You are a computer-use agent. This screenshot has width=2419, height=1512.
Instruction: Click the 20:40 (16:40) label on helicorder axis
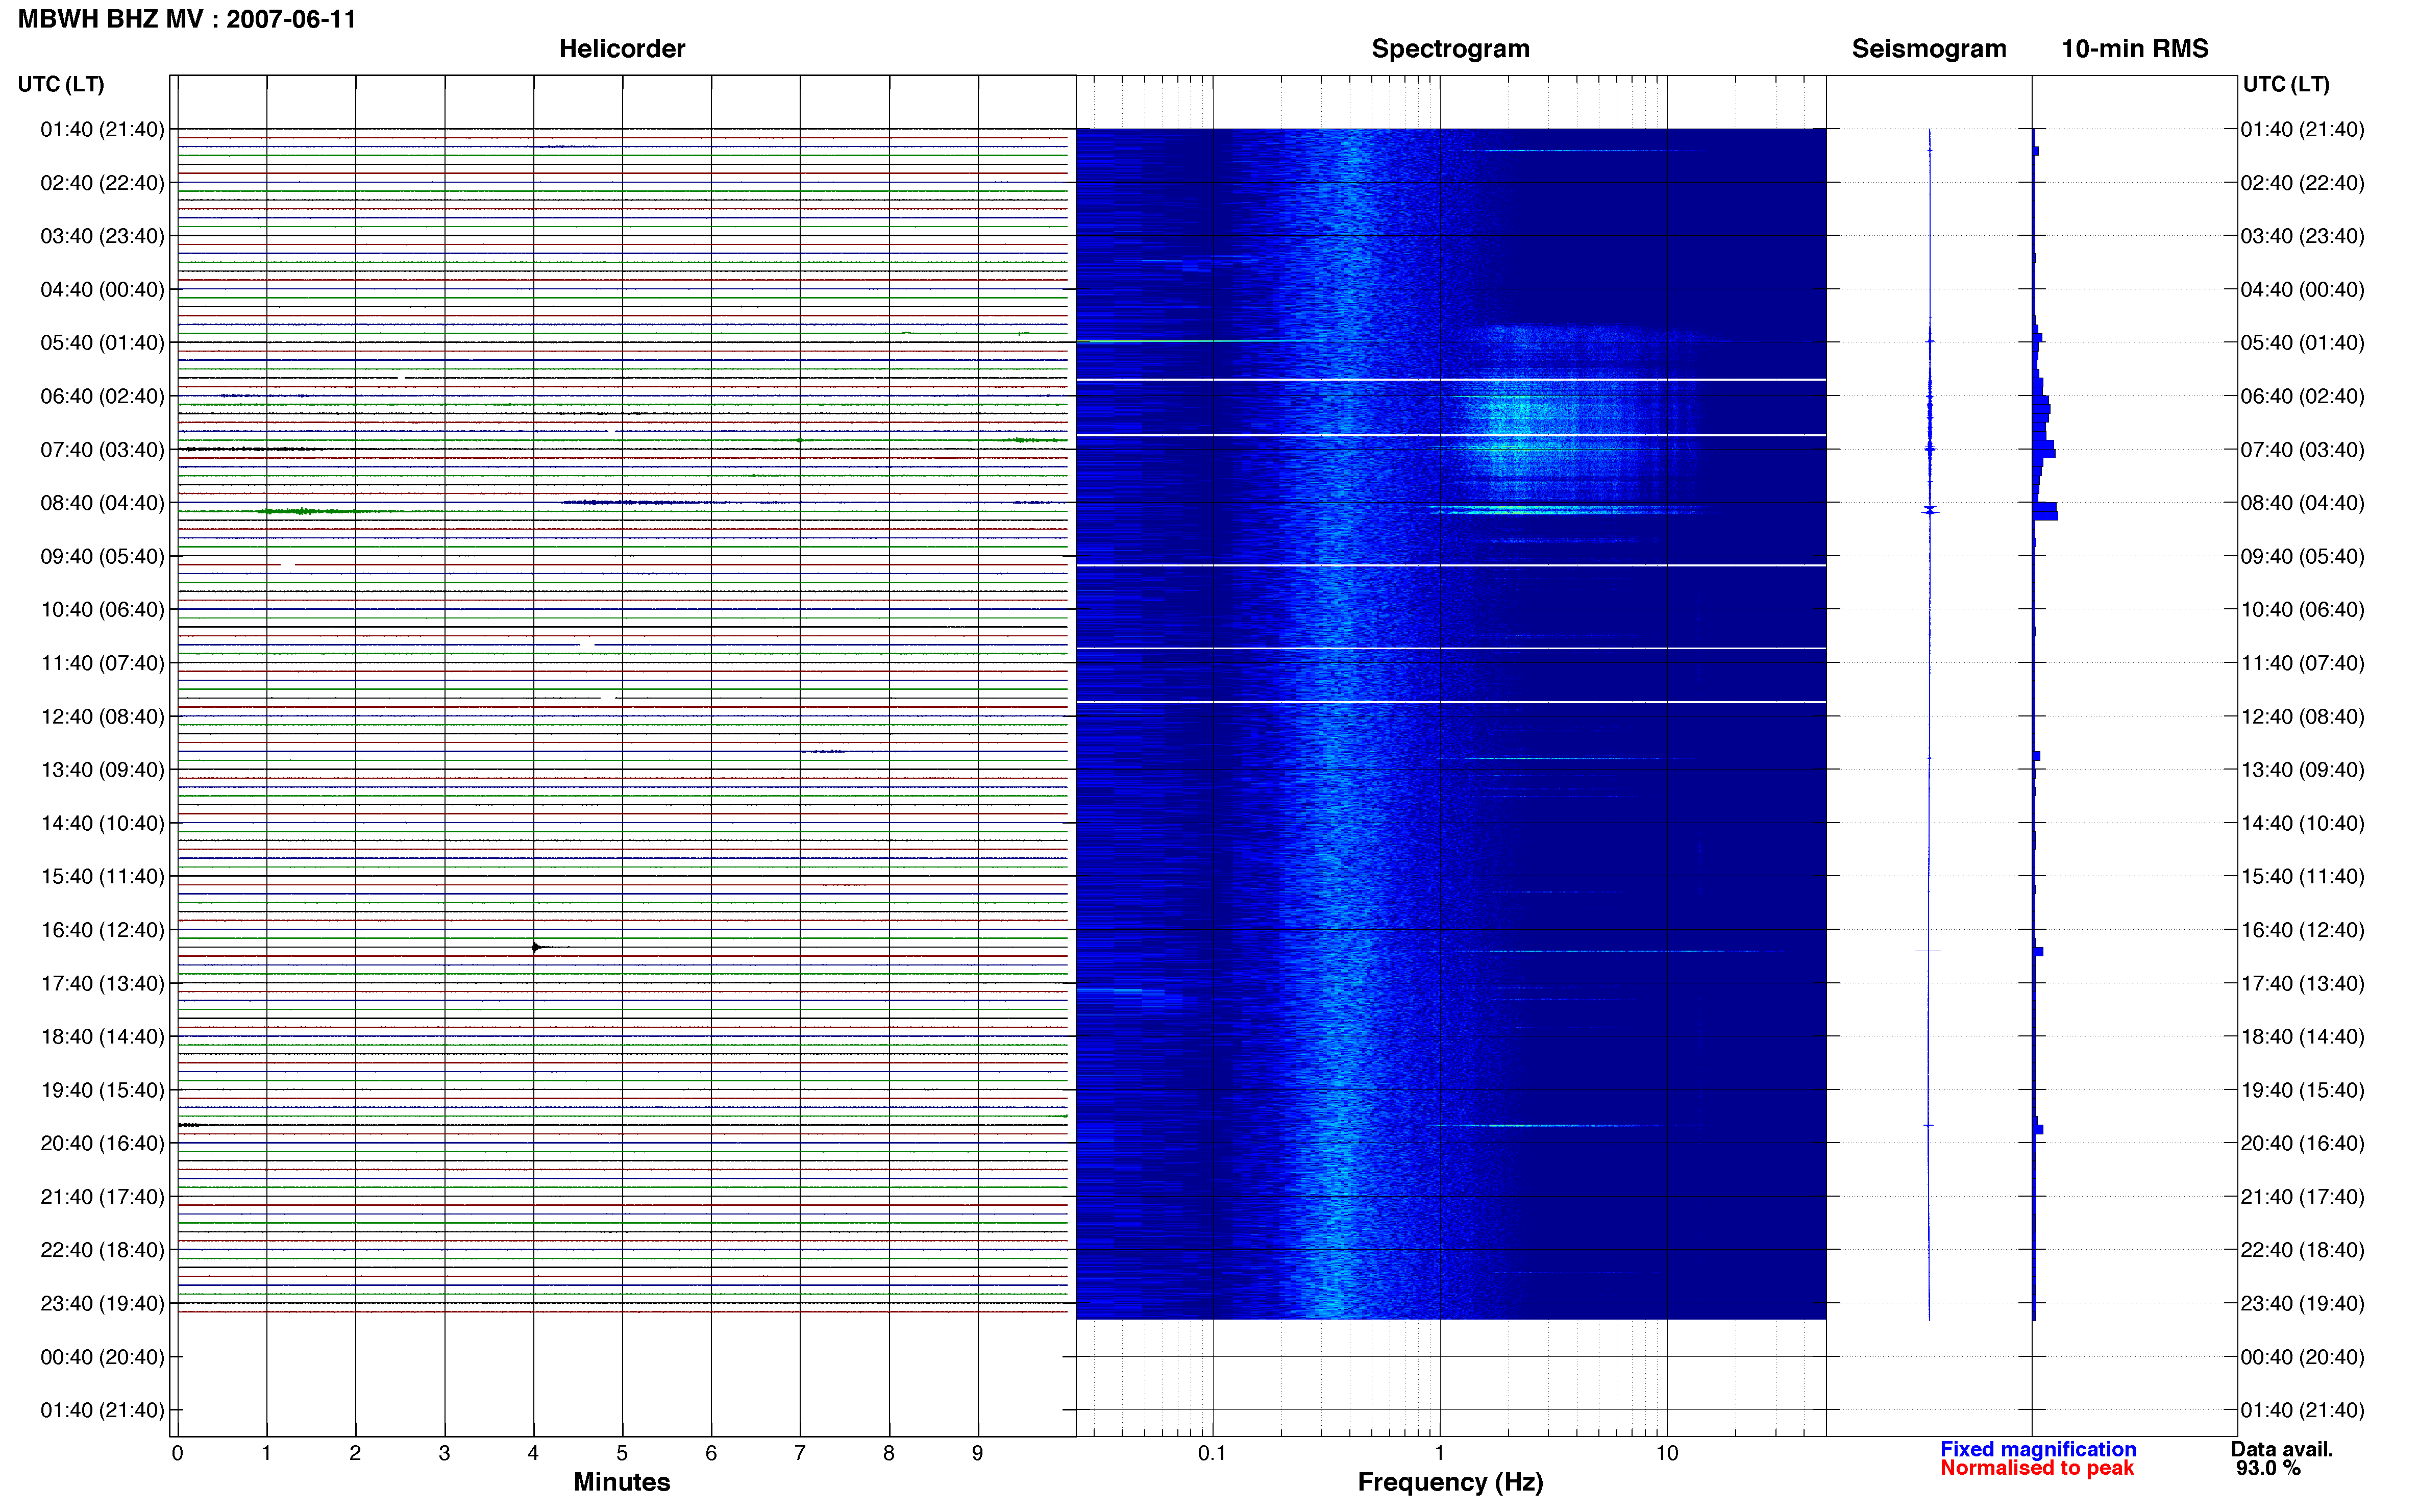pyautogui.click(x=102, y=1143)
